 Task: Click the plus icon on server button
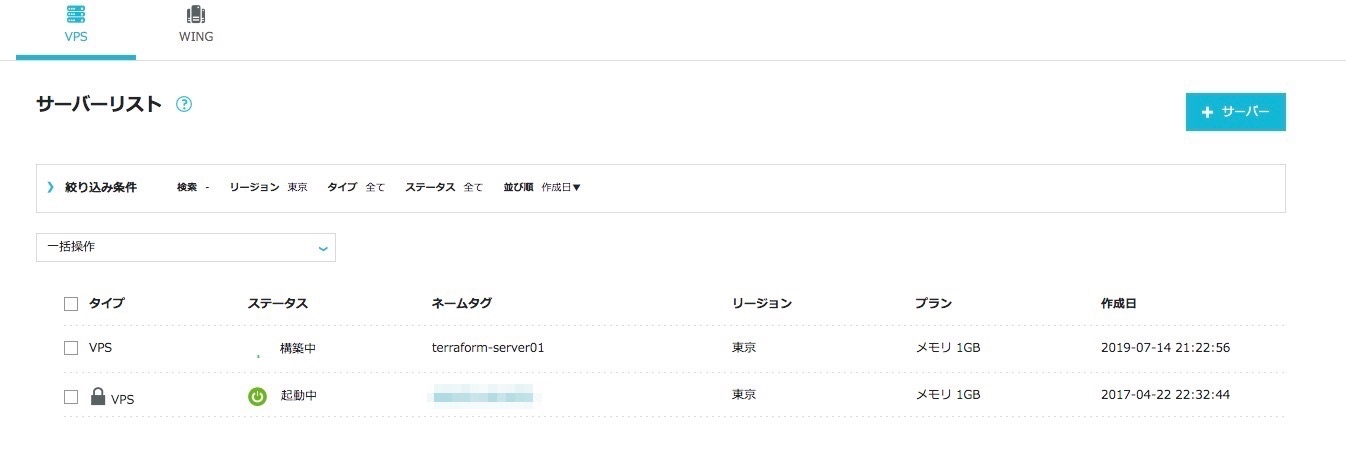[x=1207, y=112]
